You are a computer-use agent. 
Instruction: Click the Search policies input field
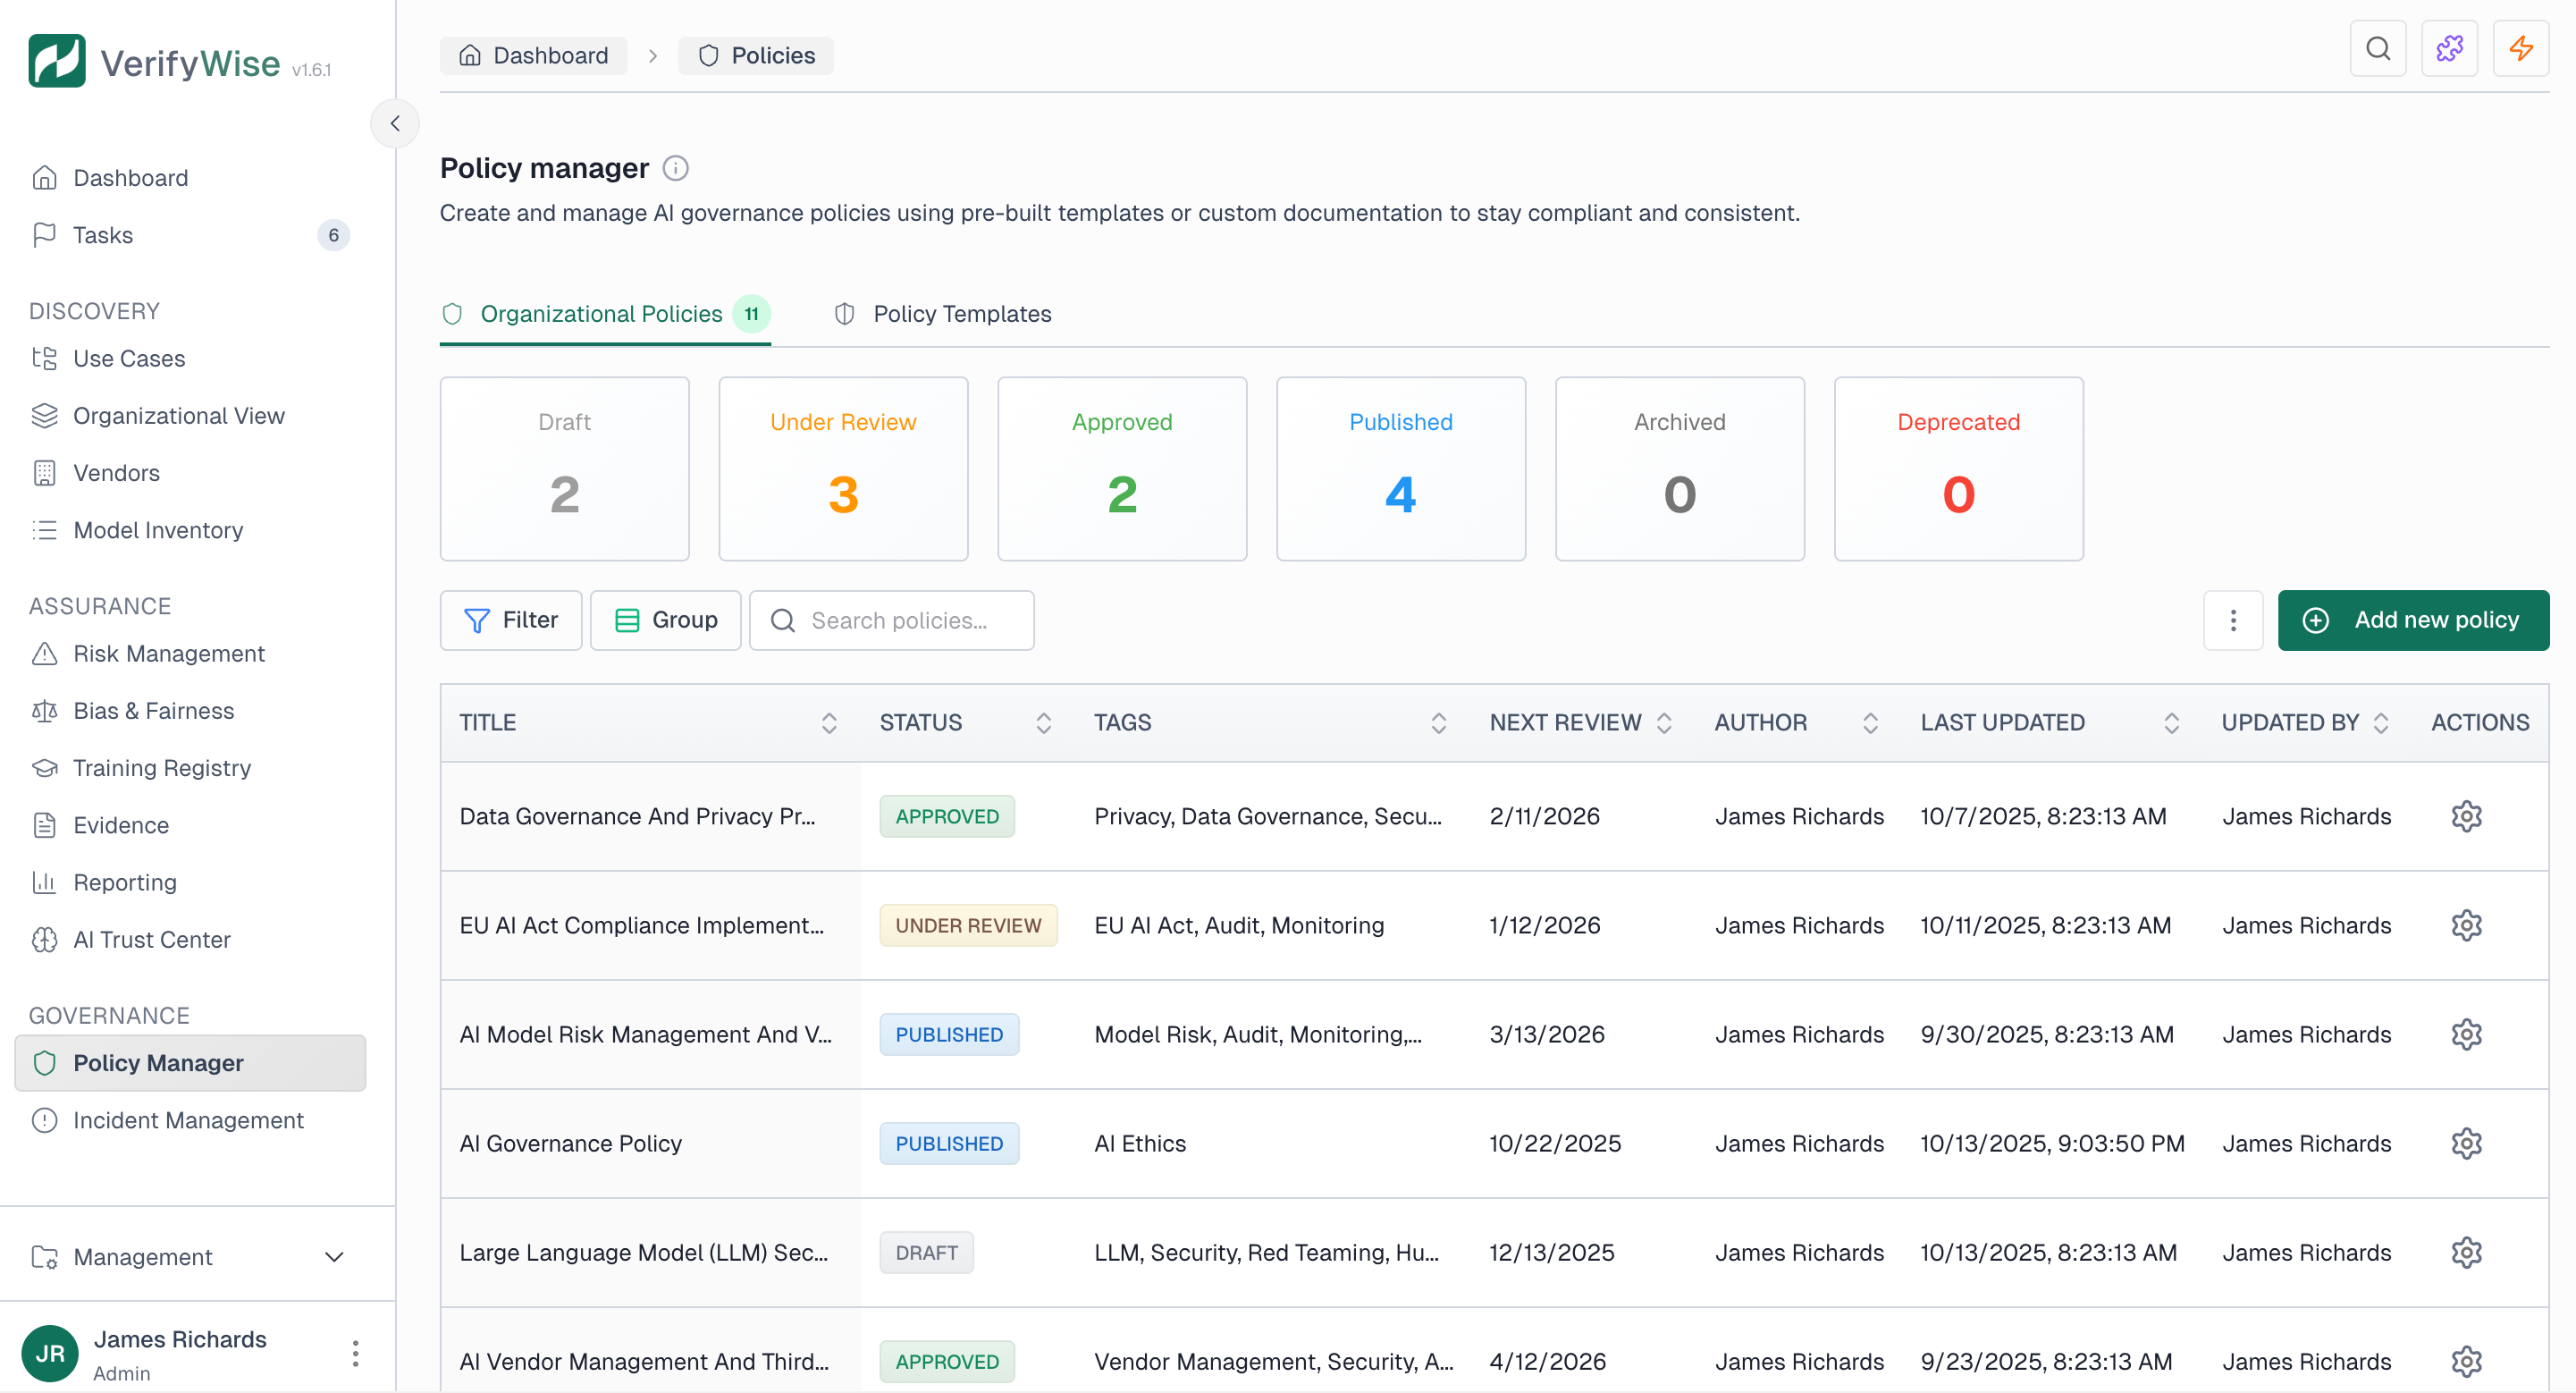891,620
